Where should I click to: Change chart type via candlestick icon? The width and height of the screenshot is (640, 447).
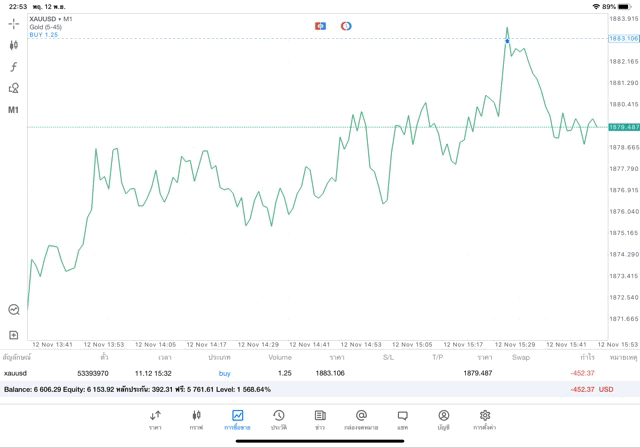(14, 45)
